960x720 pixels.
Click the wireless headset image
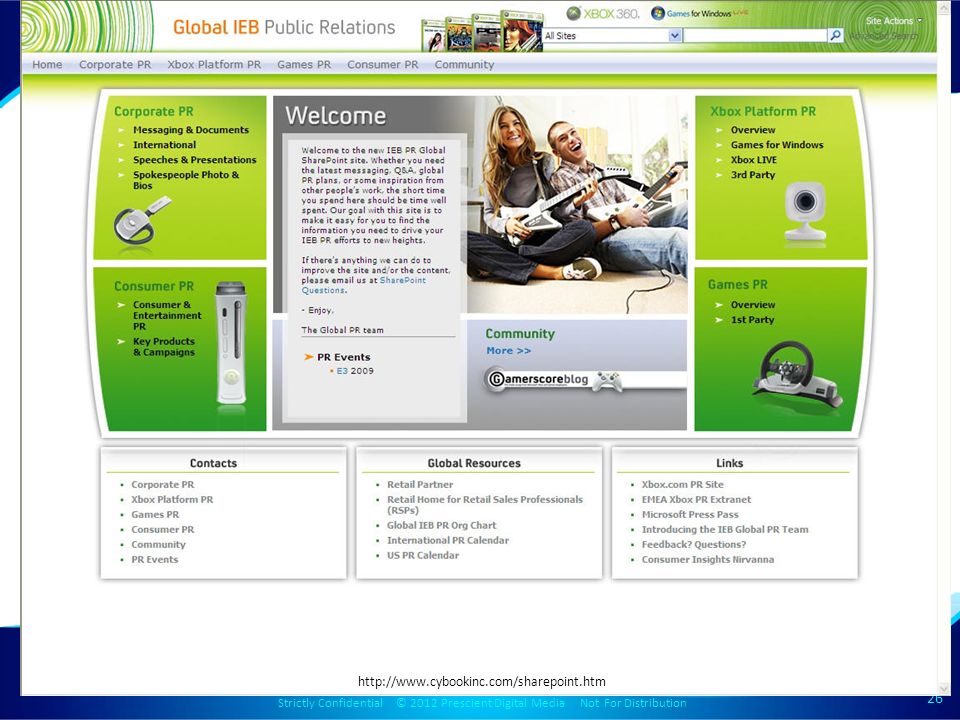[x=141, y=219]
